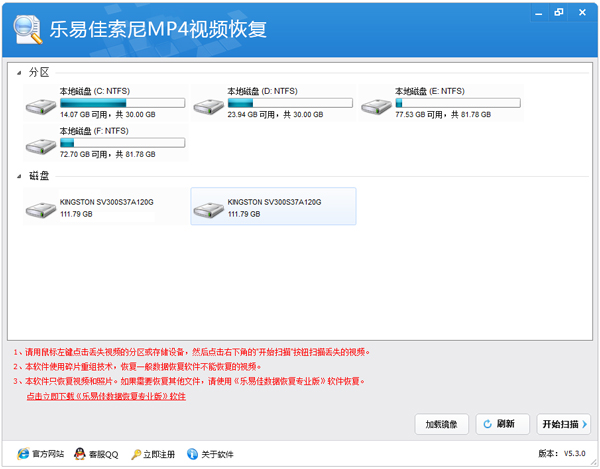Collapse the 磁盘 disk group

pos(19,176)
